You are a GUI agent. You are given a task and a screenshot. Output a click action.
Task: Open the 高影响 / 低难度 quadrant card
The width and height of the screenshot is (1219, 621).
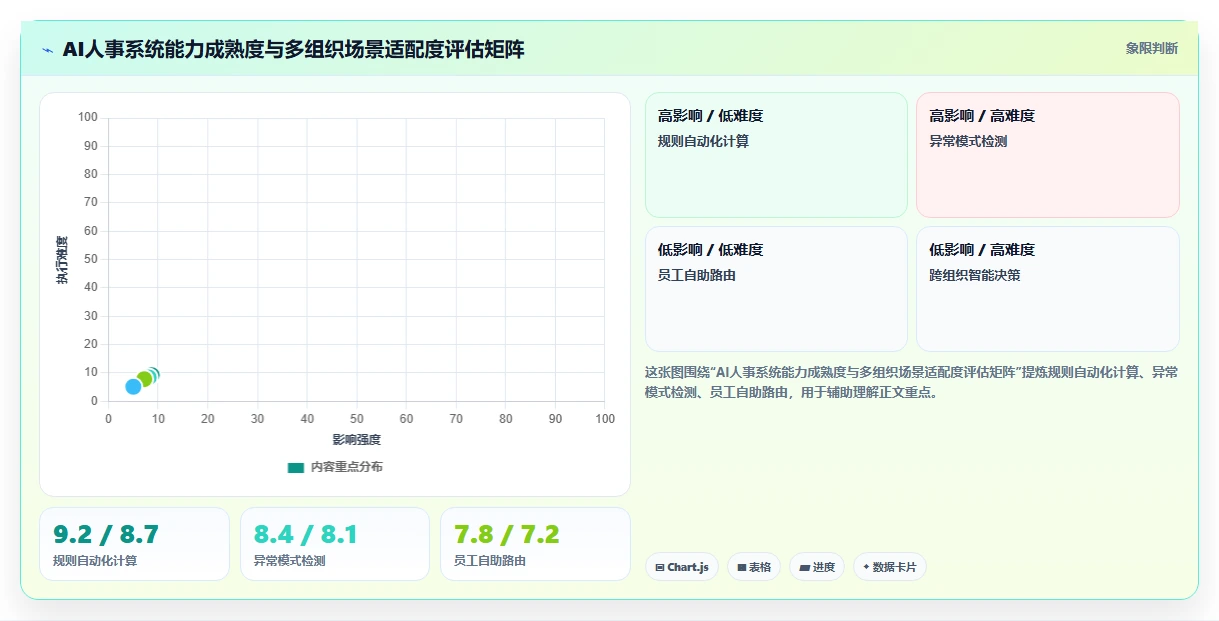click(x=776, y=155)
